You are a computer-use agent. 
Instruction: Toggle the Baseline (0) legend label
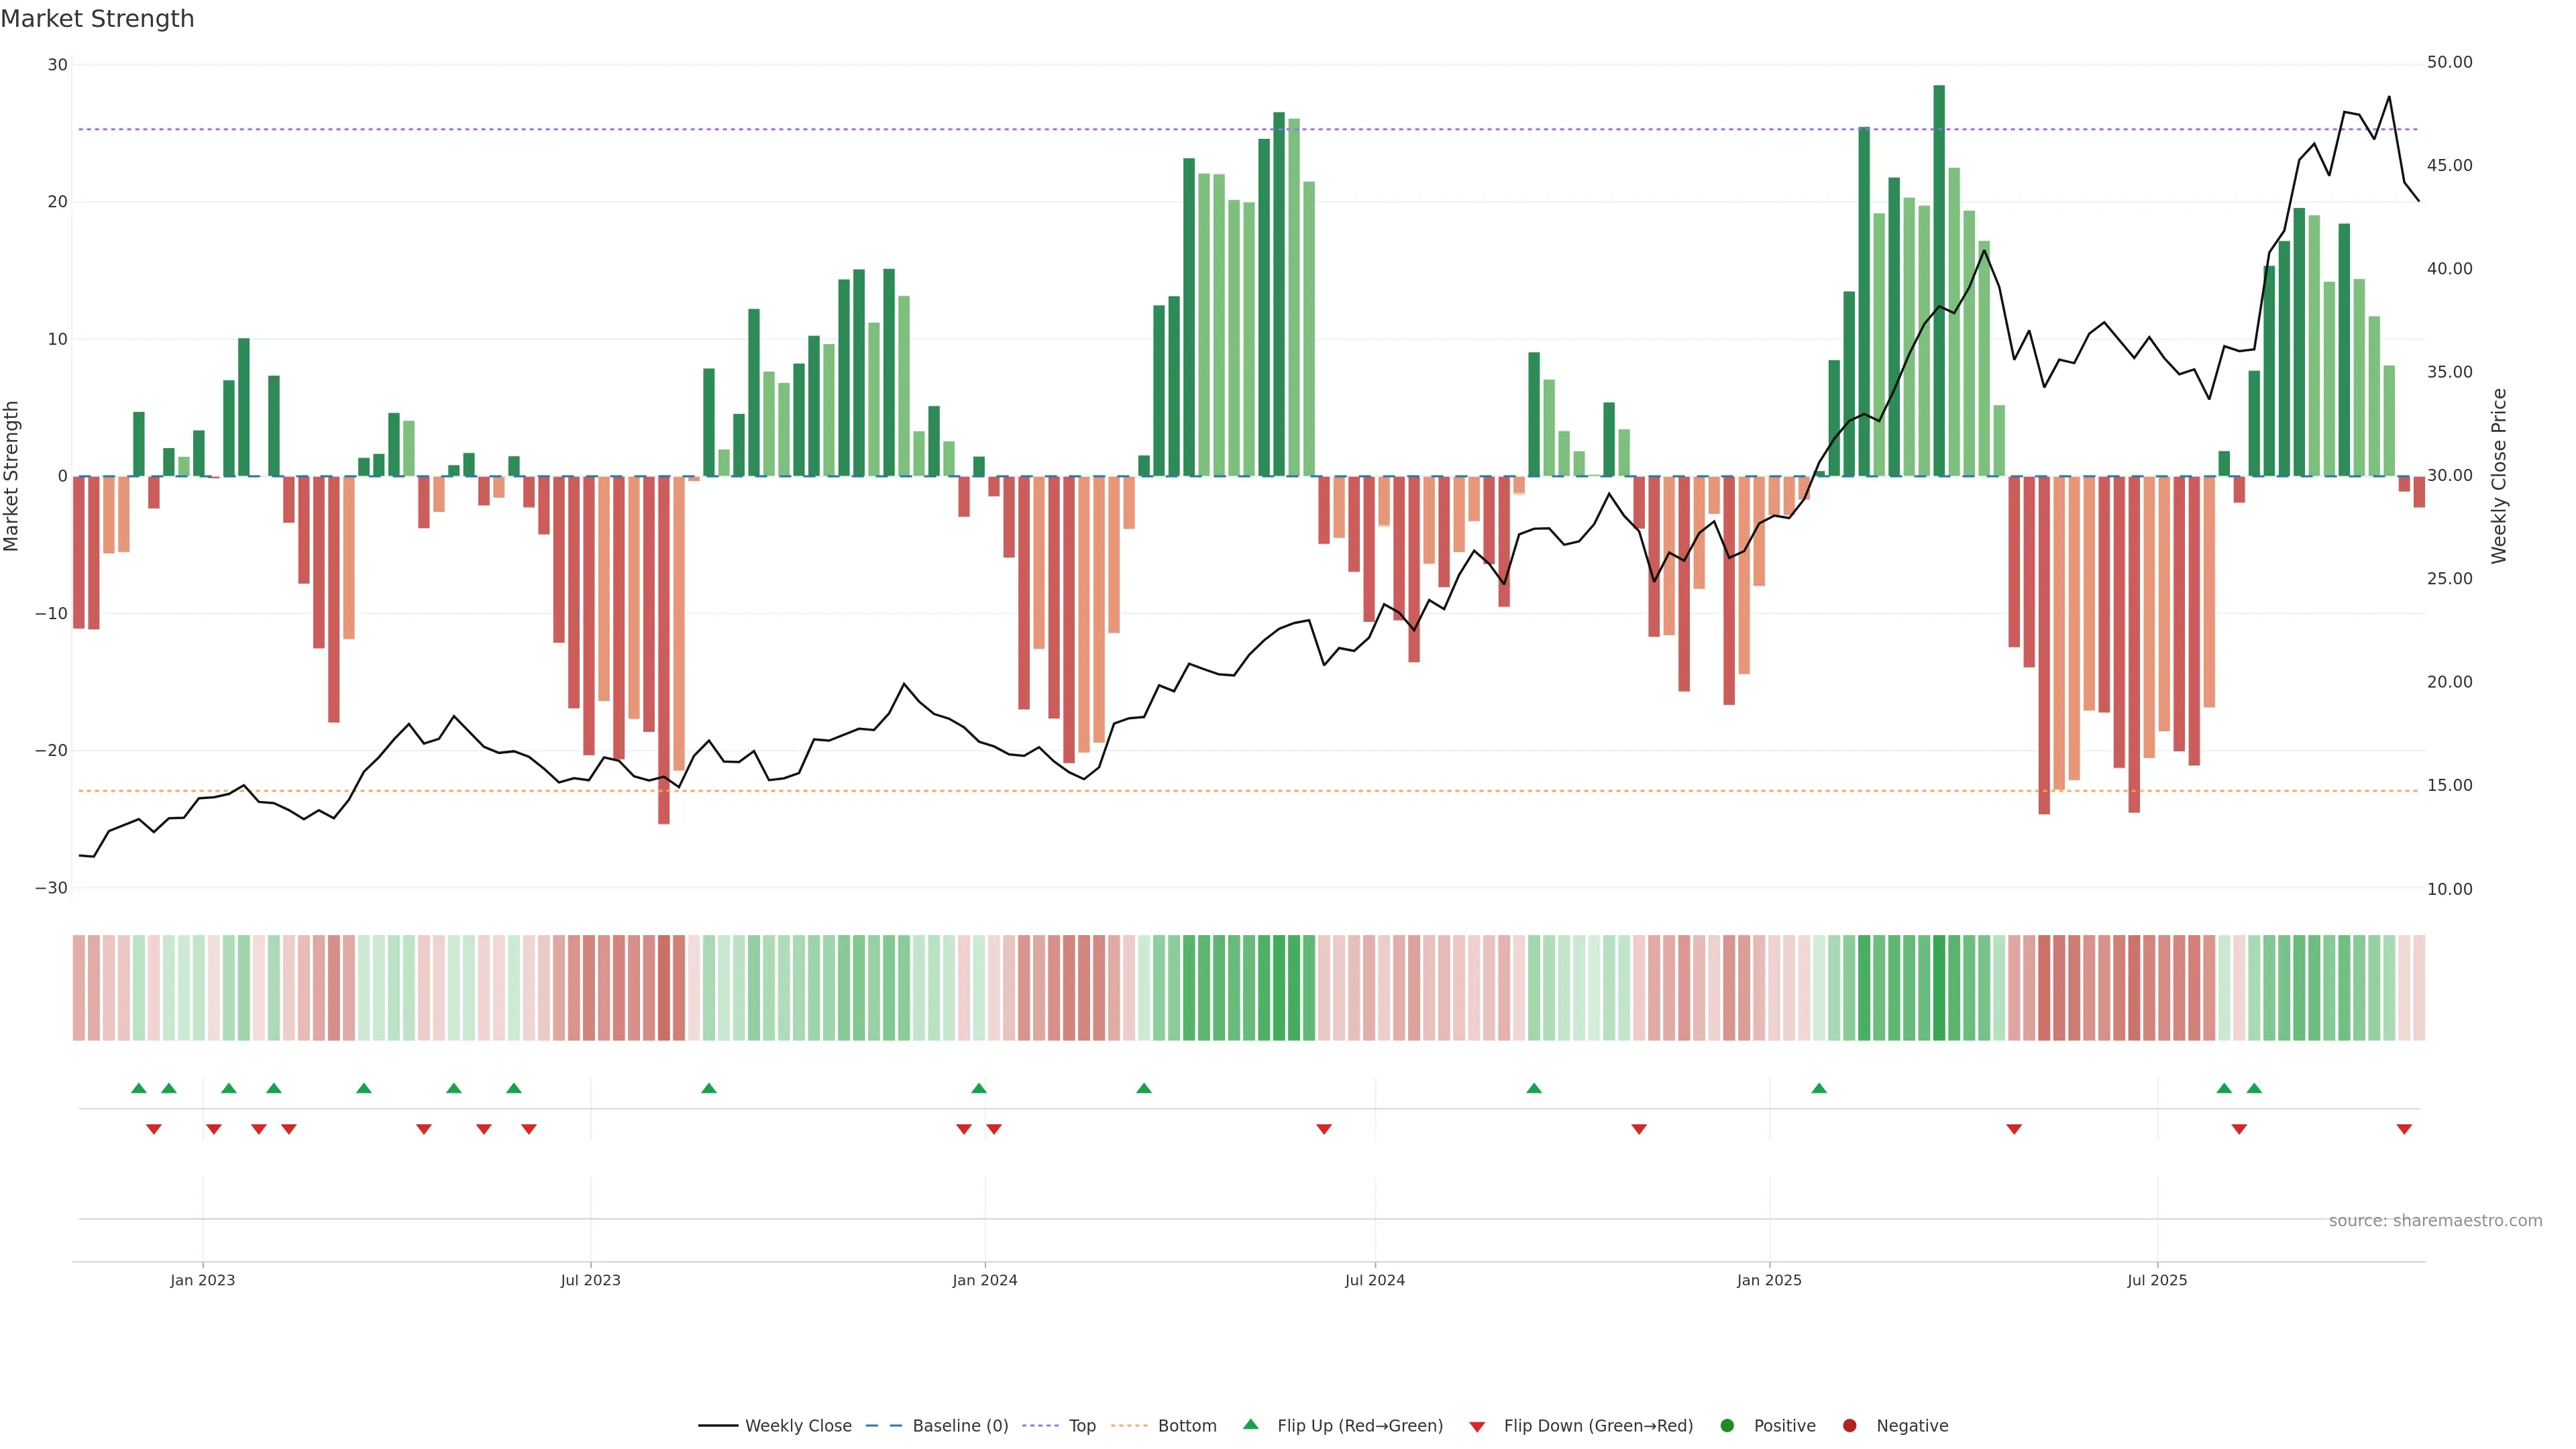960,1425
